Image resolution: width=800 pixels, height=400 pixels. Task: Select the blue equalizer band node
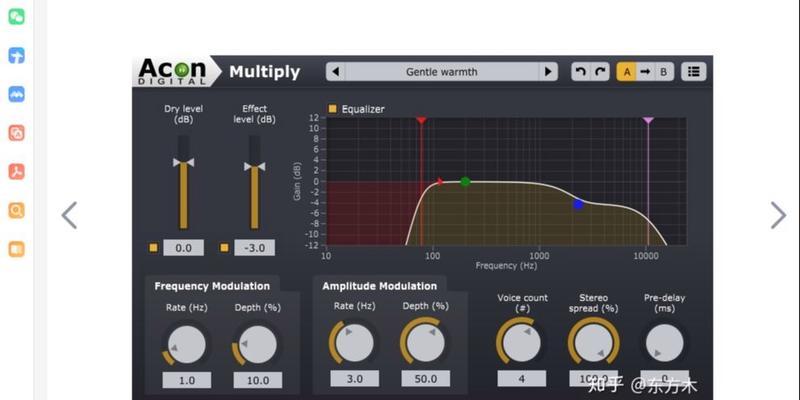point(578,204)
